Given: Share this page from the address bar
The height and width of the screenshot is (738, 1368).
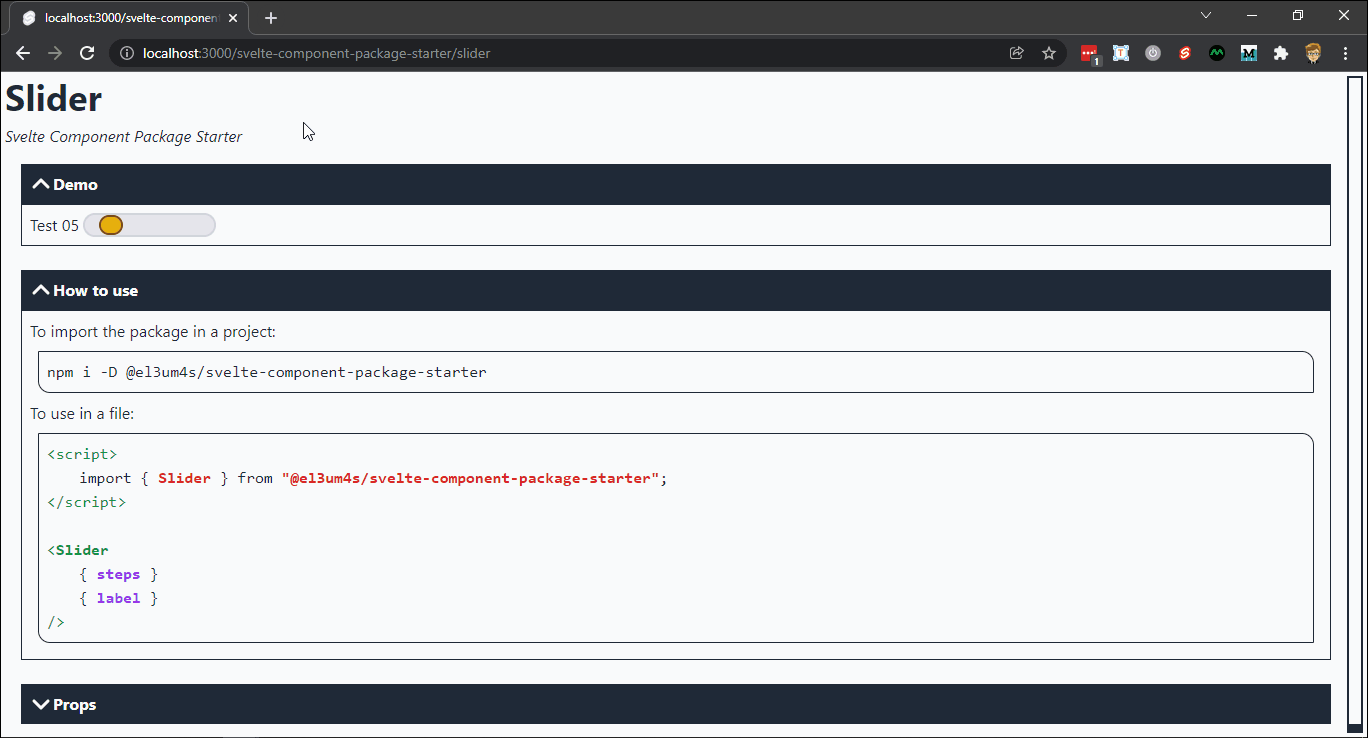Looking at the screenshot, I should pos(1017,53).
